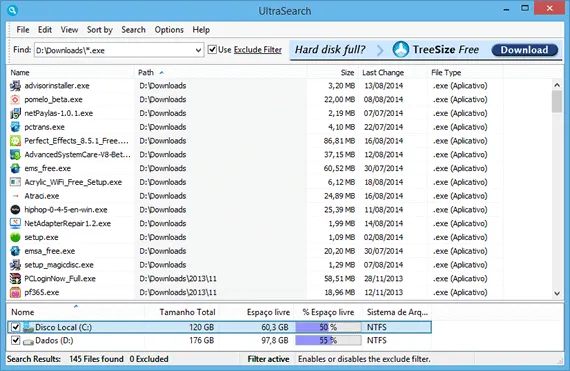The width and height of the screenshot is (570, 371).
Task: Click the results list scroll down arrow
Action: click(557, 293)
